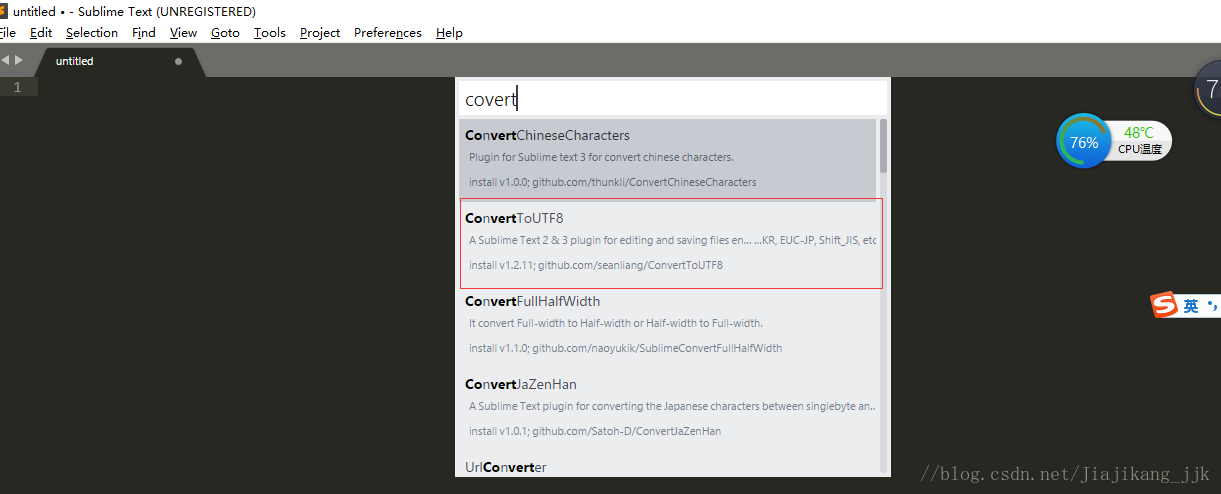Click 'install v1.0.0; github.com/thunkli/ConvertChineseCharacters' text
1221x494 pixels.
(x=613, y=182)
